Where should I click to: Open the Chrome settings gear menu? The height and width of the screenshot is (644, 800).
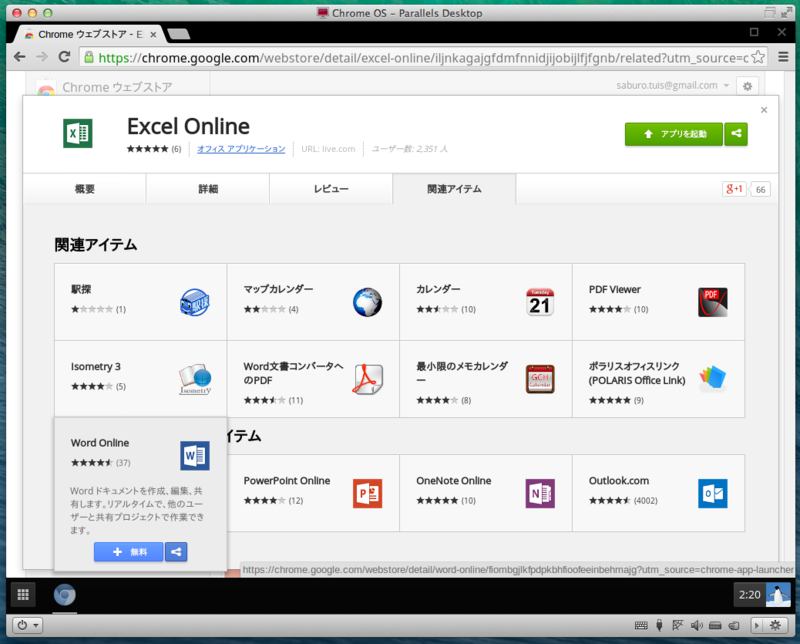point(747,87)
